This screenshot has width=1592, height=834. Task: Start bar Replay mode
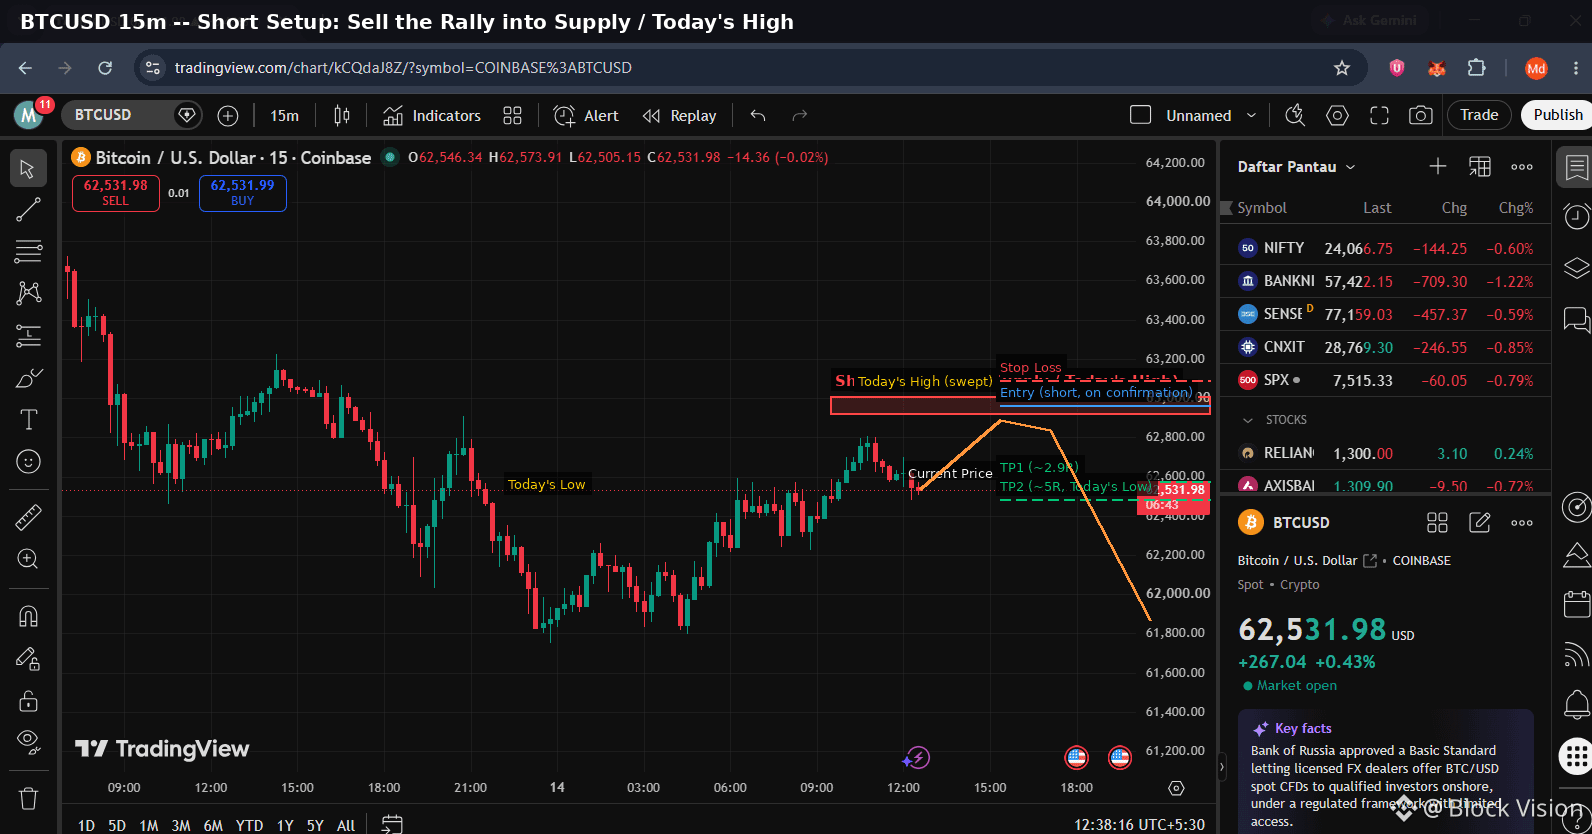pyautogui.click(x=680, y=116)
